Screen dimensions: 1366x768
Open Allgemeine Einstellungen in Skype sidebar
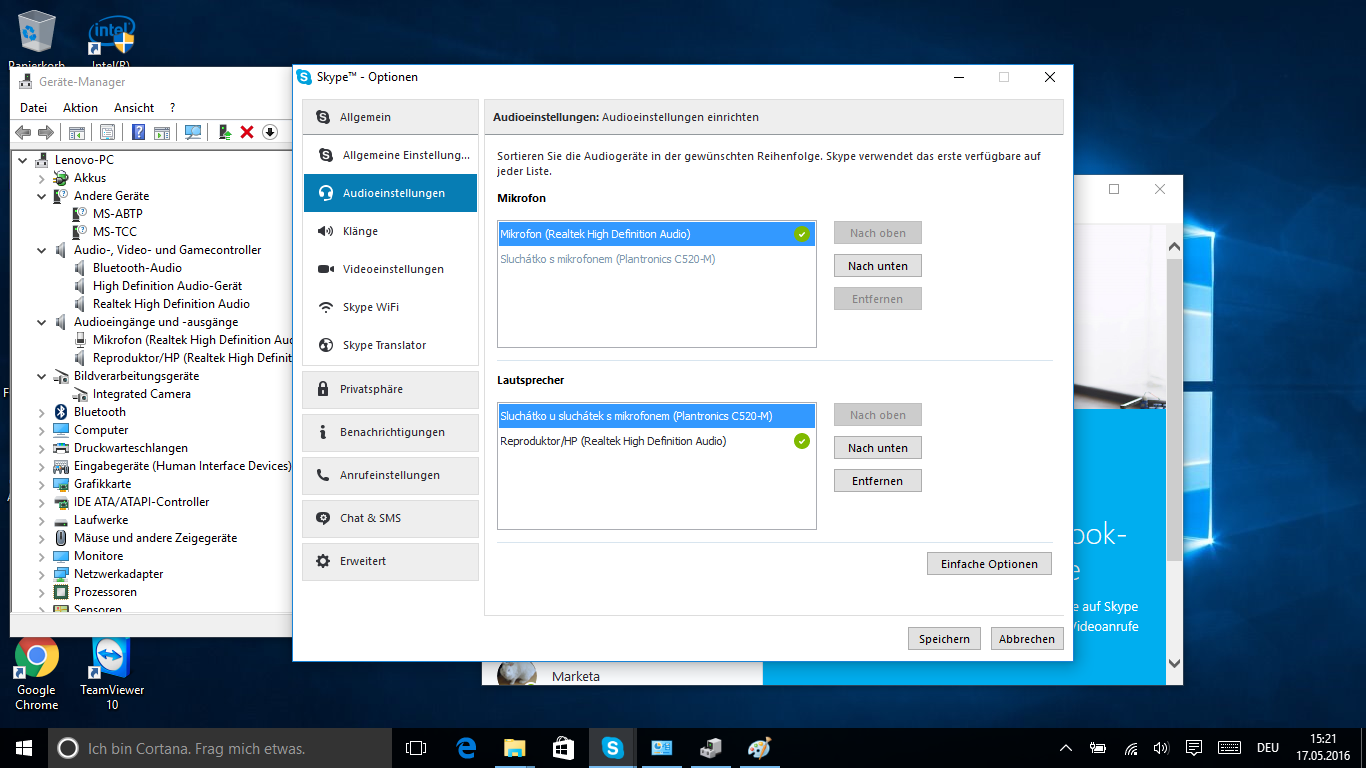(x=391, y=155)
